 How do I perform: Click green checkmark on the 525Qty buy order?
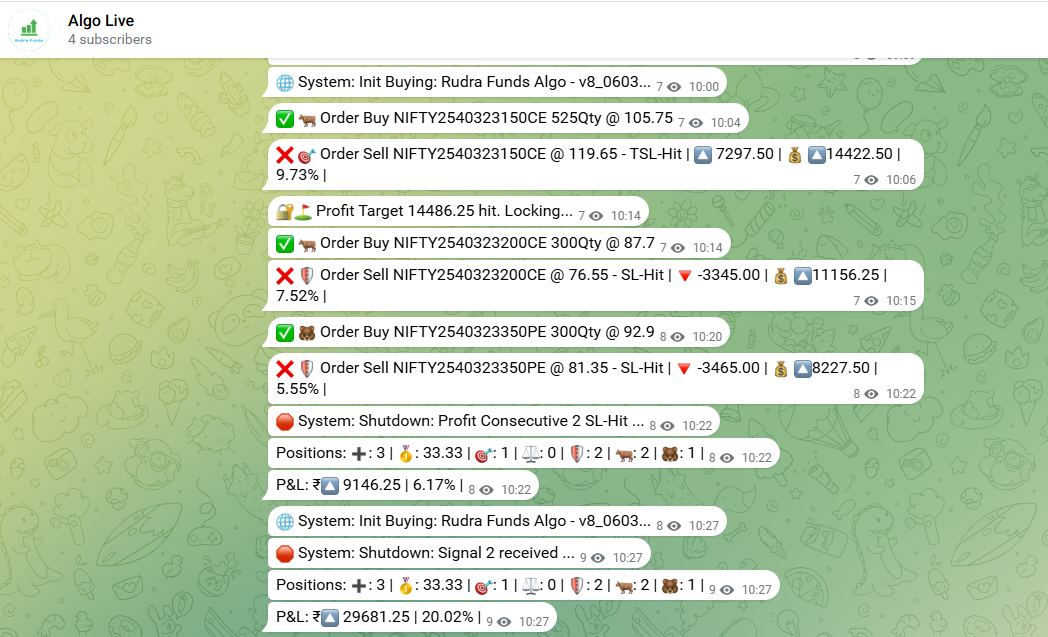pos(285,118)
